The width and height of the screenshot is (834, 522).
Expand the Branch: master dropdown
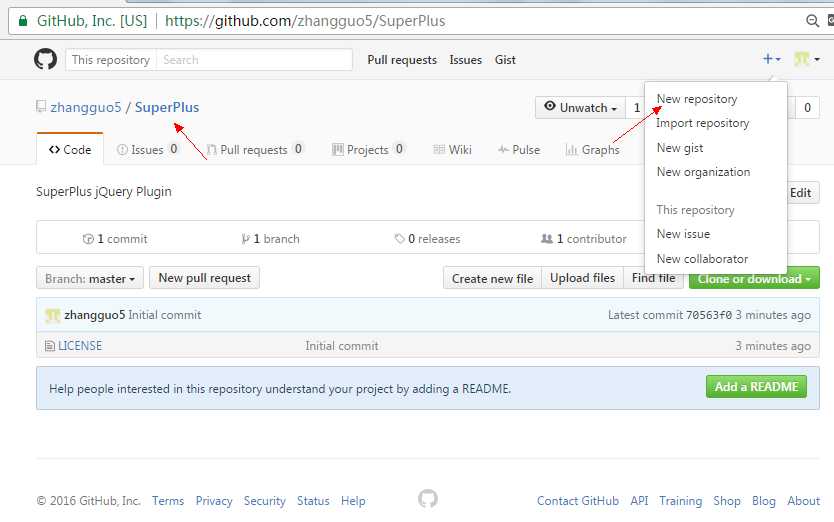coord(90,278)
